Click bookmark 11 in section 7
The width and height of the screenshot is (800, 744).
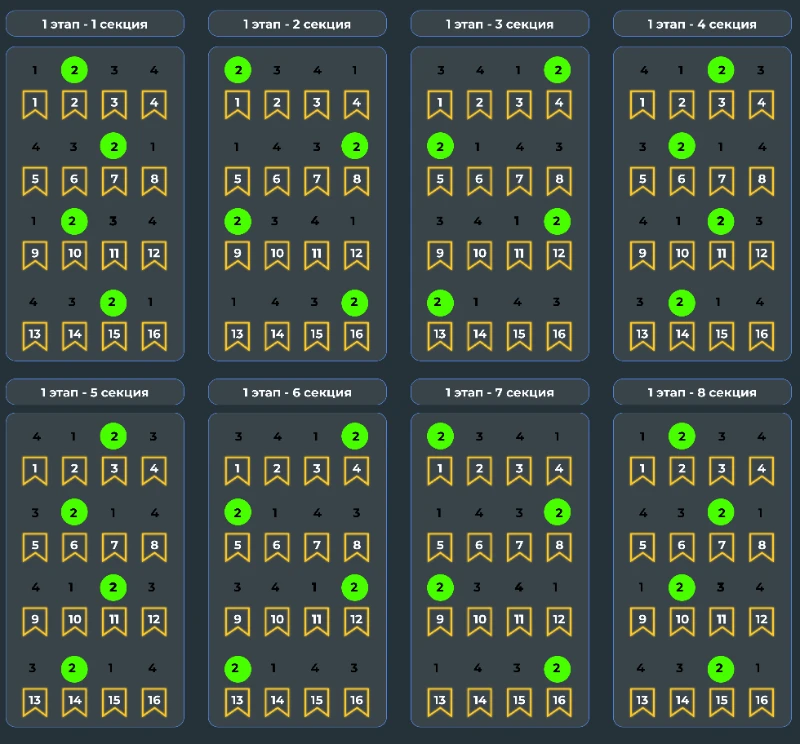click(519, 621)
